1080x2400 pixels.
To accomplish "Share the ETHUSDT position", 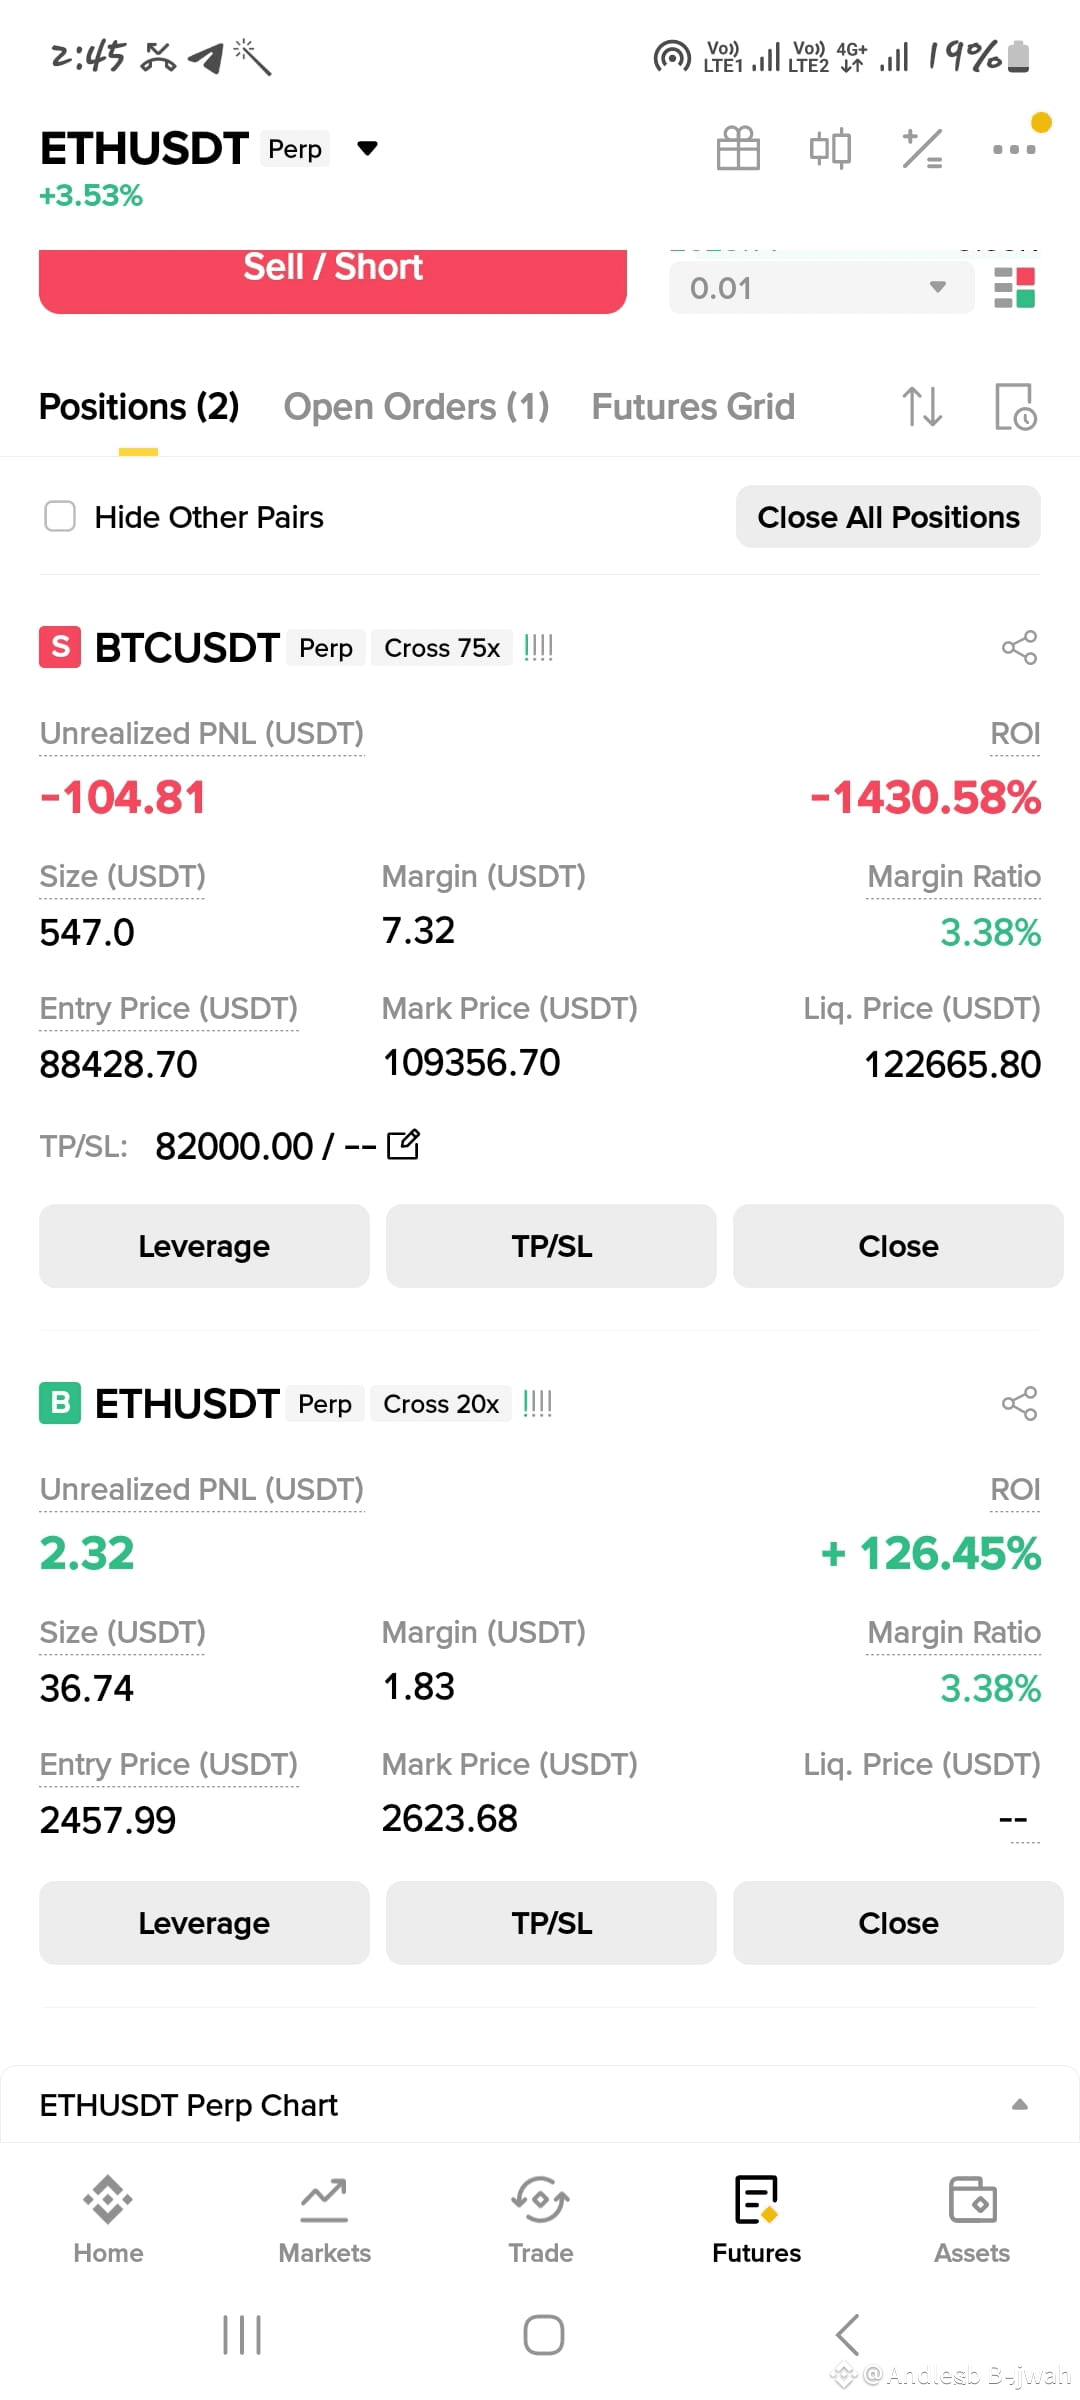I will [x=1019, y=1404].
